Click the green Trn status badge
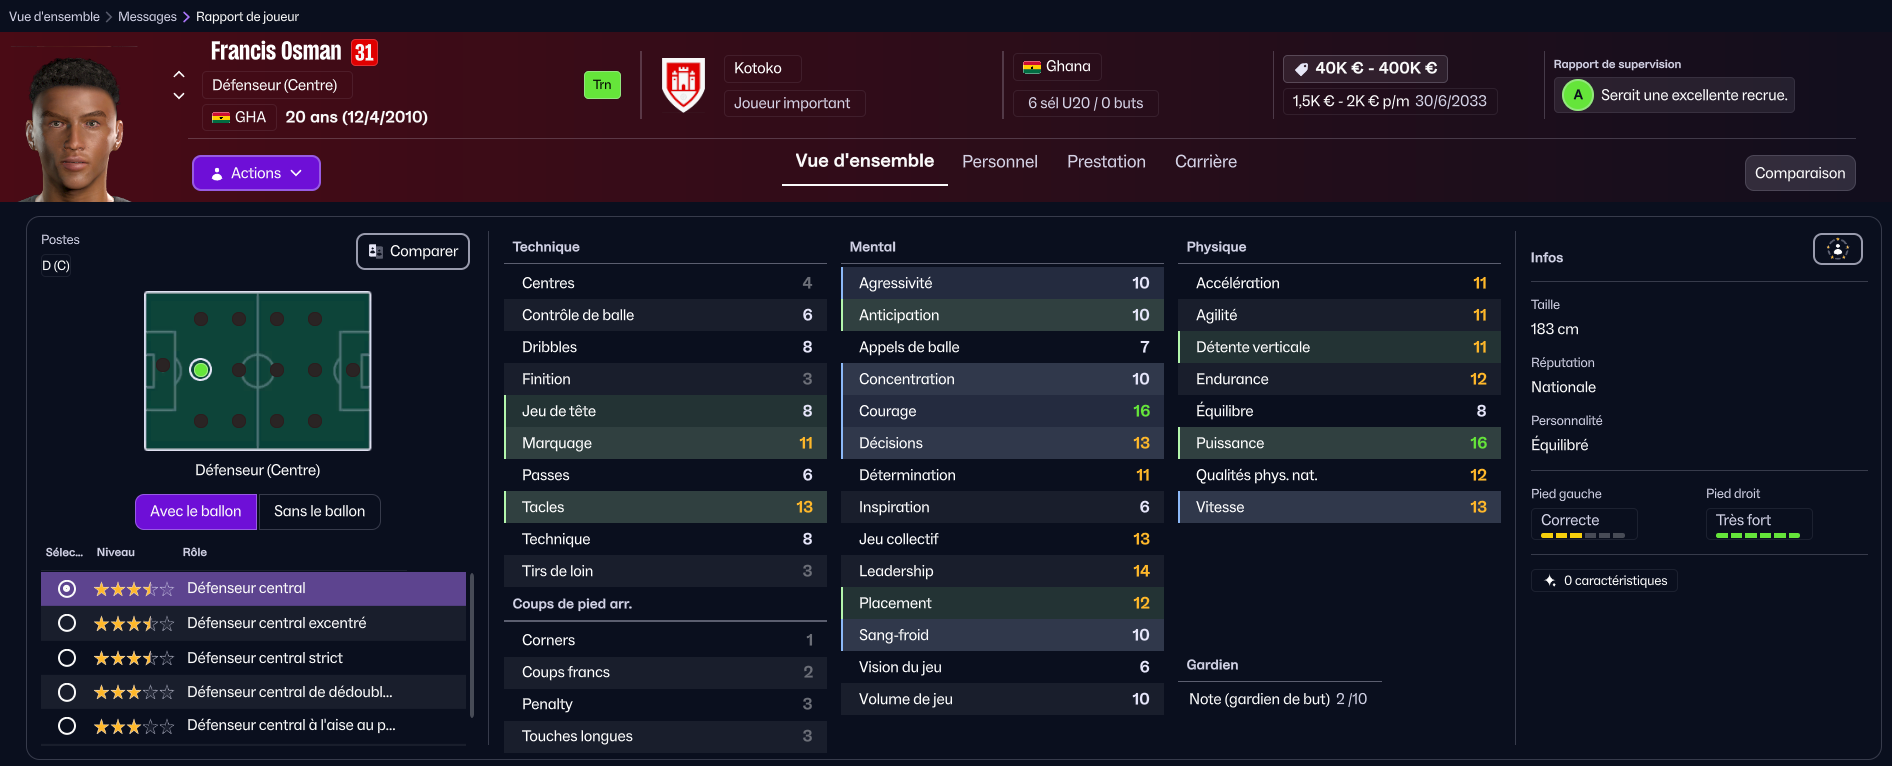The height and width of the screenshot is (766, 1892). point(602,85)
